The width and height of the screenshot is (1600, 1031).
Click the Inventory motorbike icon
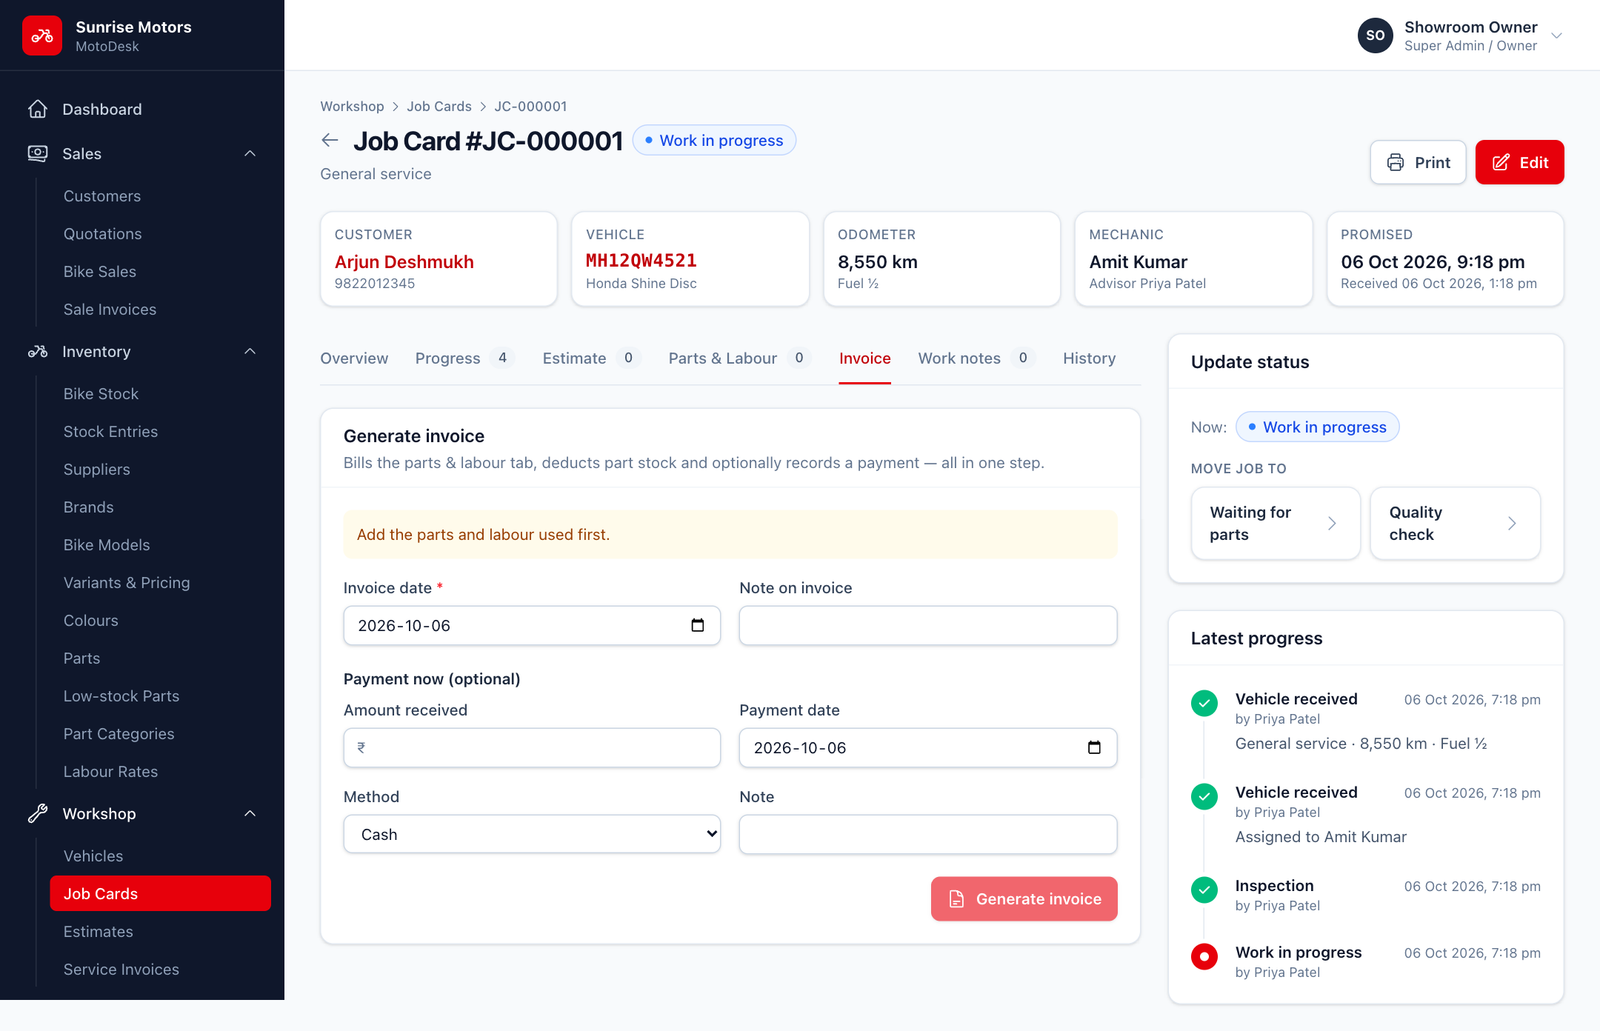pyautogui.click(x=38, y=351)
